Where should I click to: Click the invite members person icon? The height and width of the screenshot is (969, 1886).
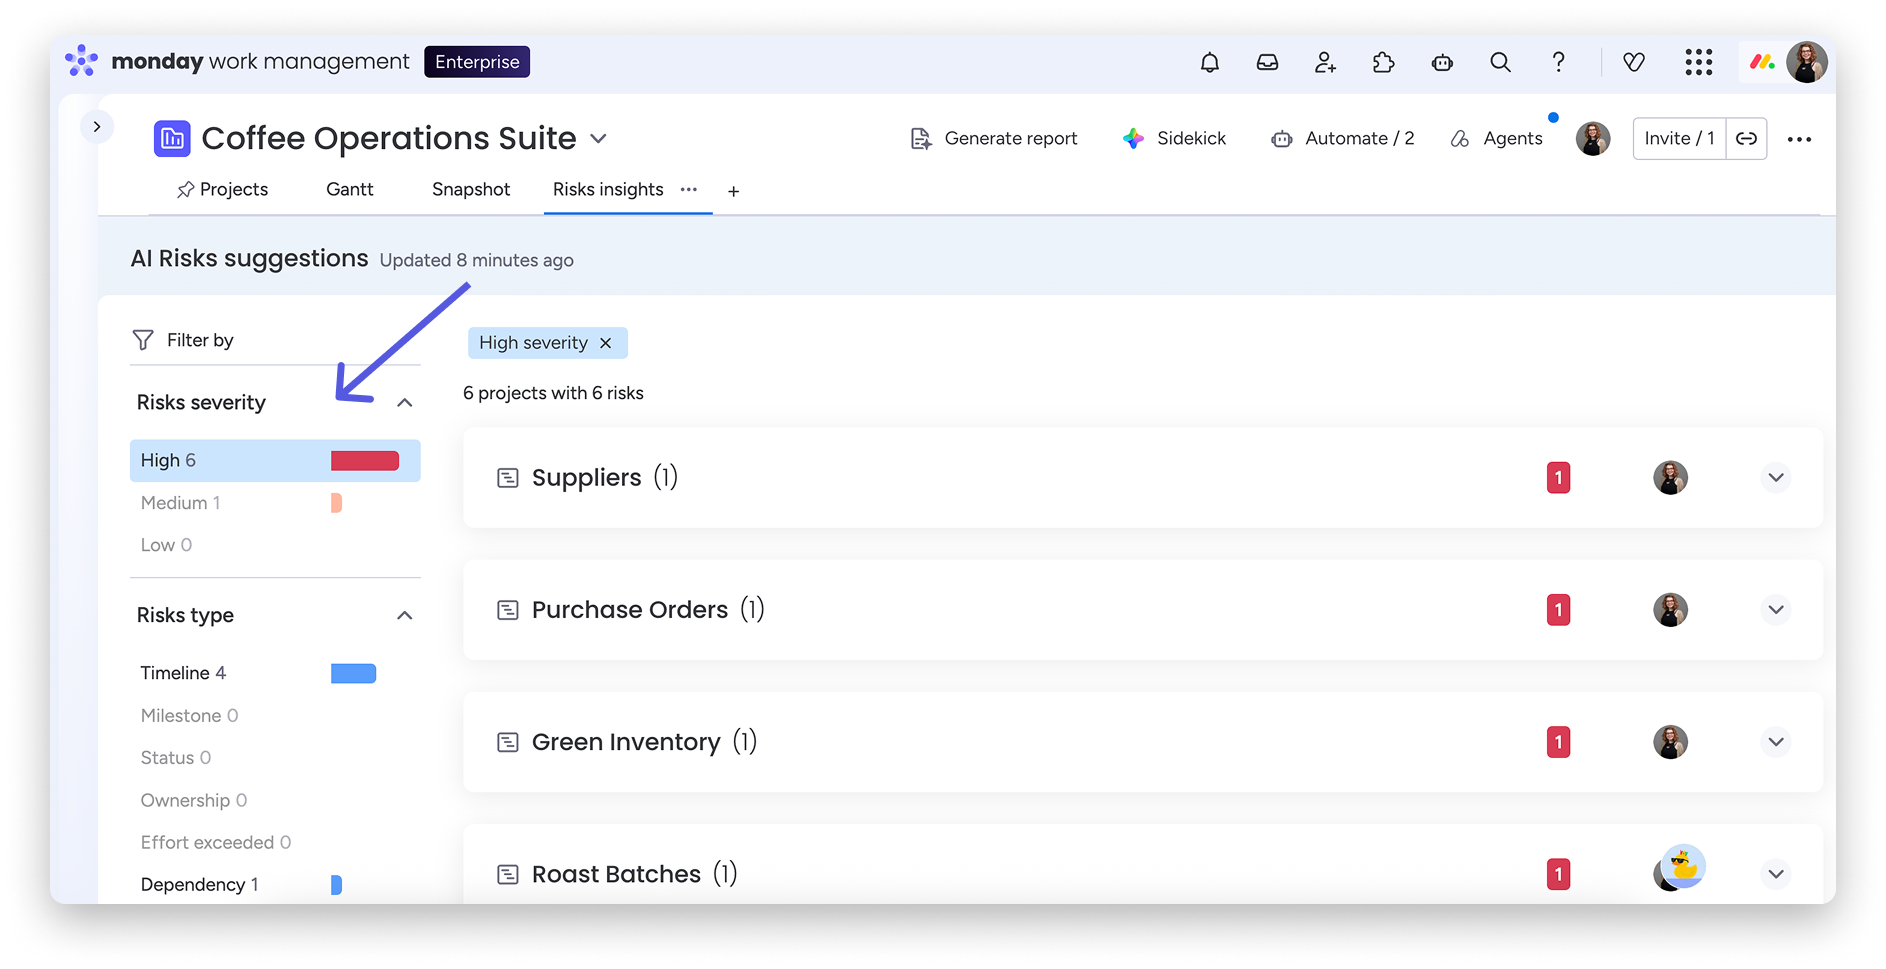click(1325, 62)
